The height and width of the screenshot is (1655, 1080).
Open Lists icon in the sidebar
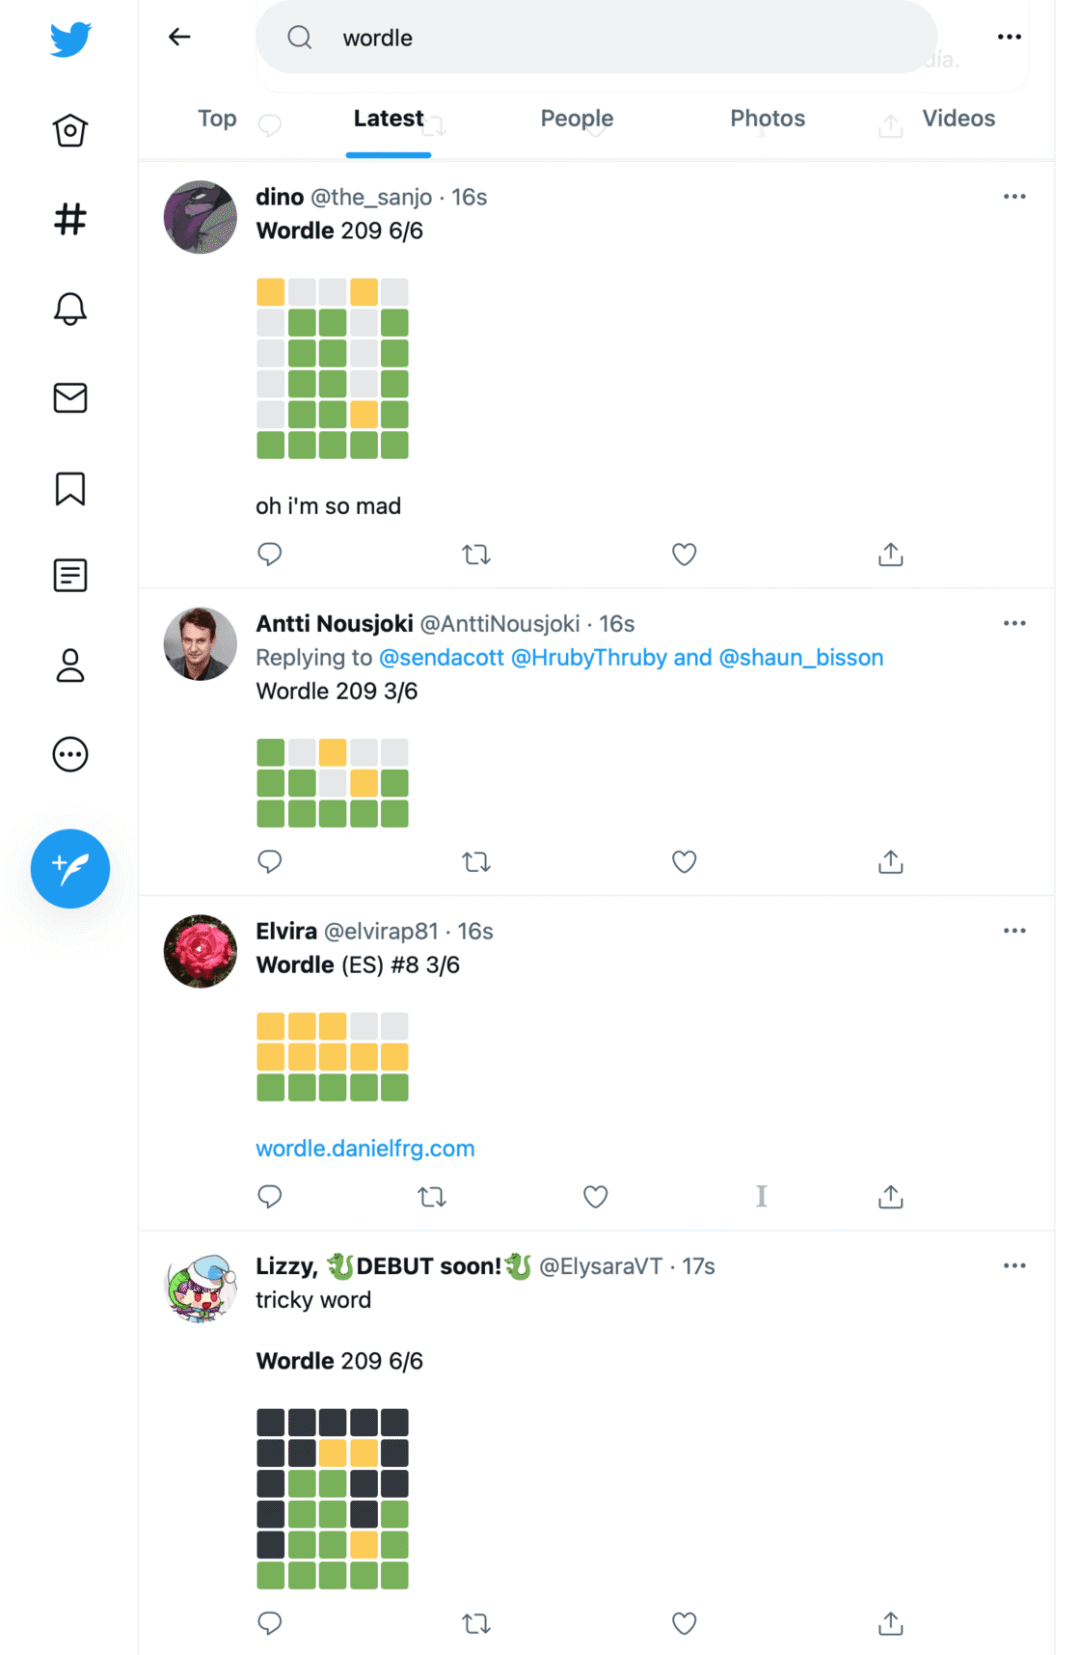point(70,576)
